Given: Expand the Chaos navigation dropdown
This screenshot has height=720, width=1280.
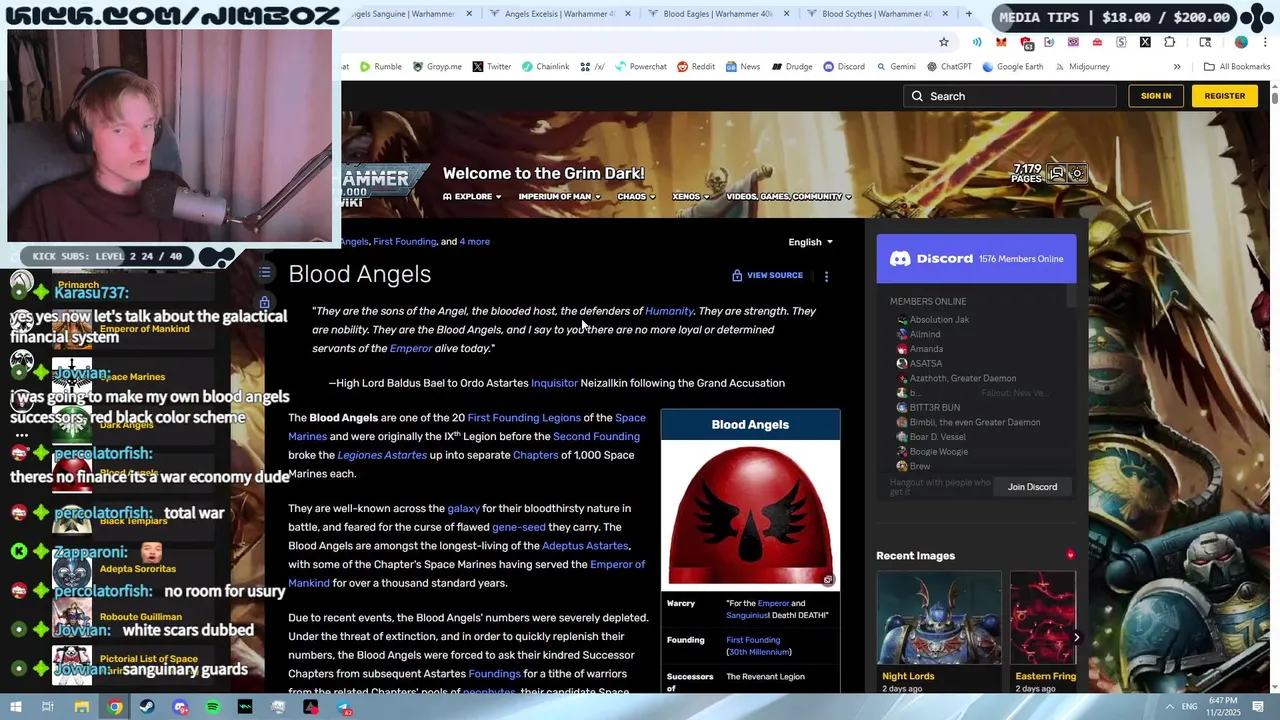Looking at the screenshot, I should [x=637, y=197].
